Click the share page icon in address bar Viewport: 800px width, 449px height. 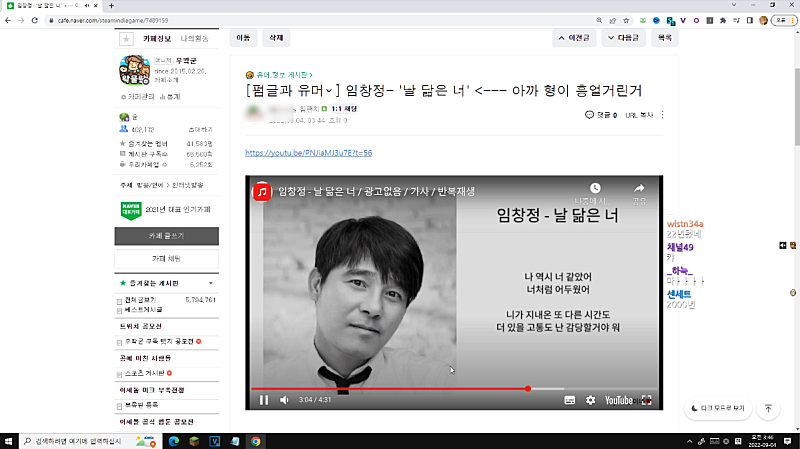tap(613, 20)
